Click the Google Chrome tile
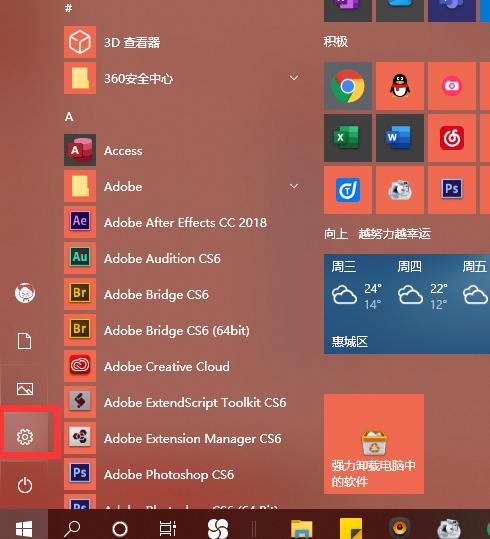The height and width of the screenshot is (539, 490). point(348,86)
